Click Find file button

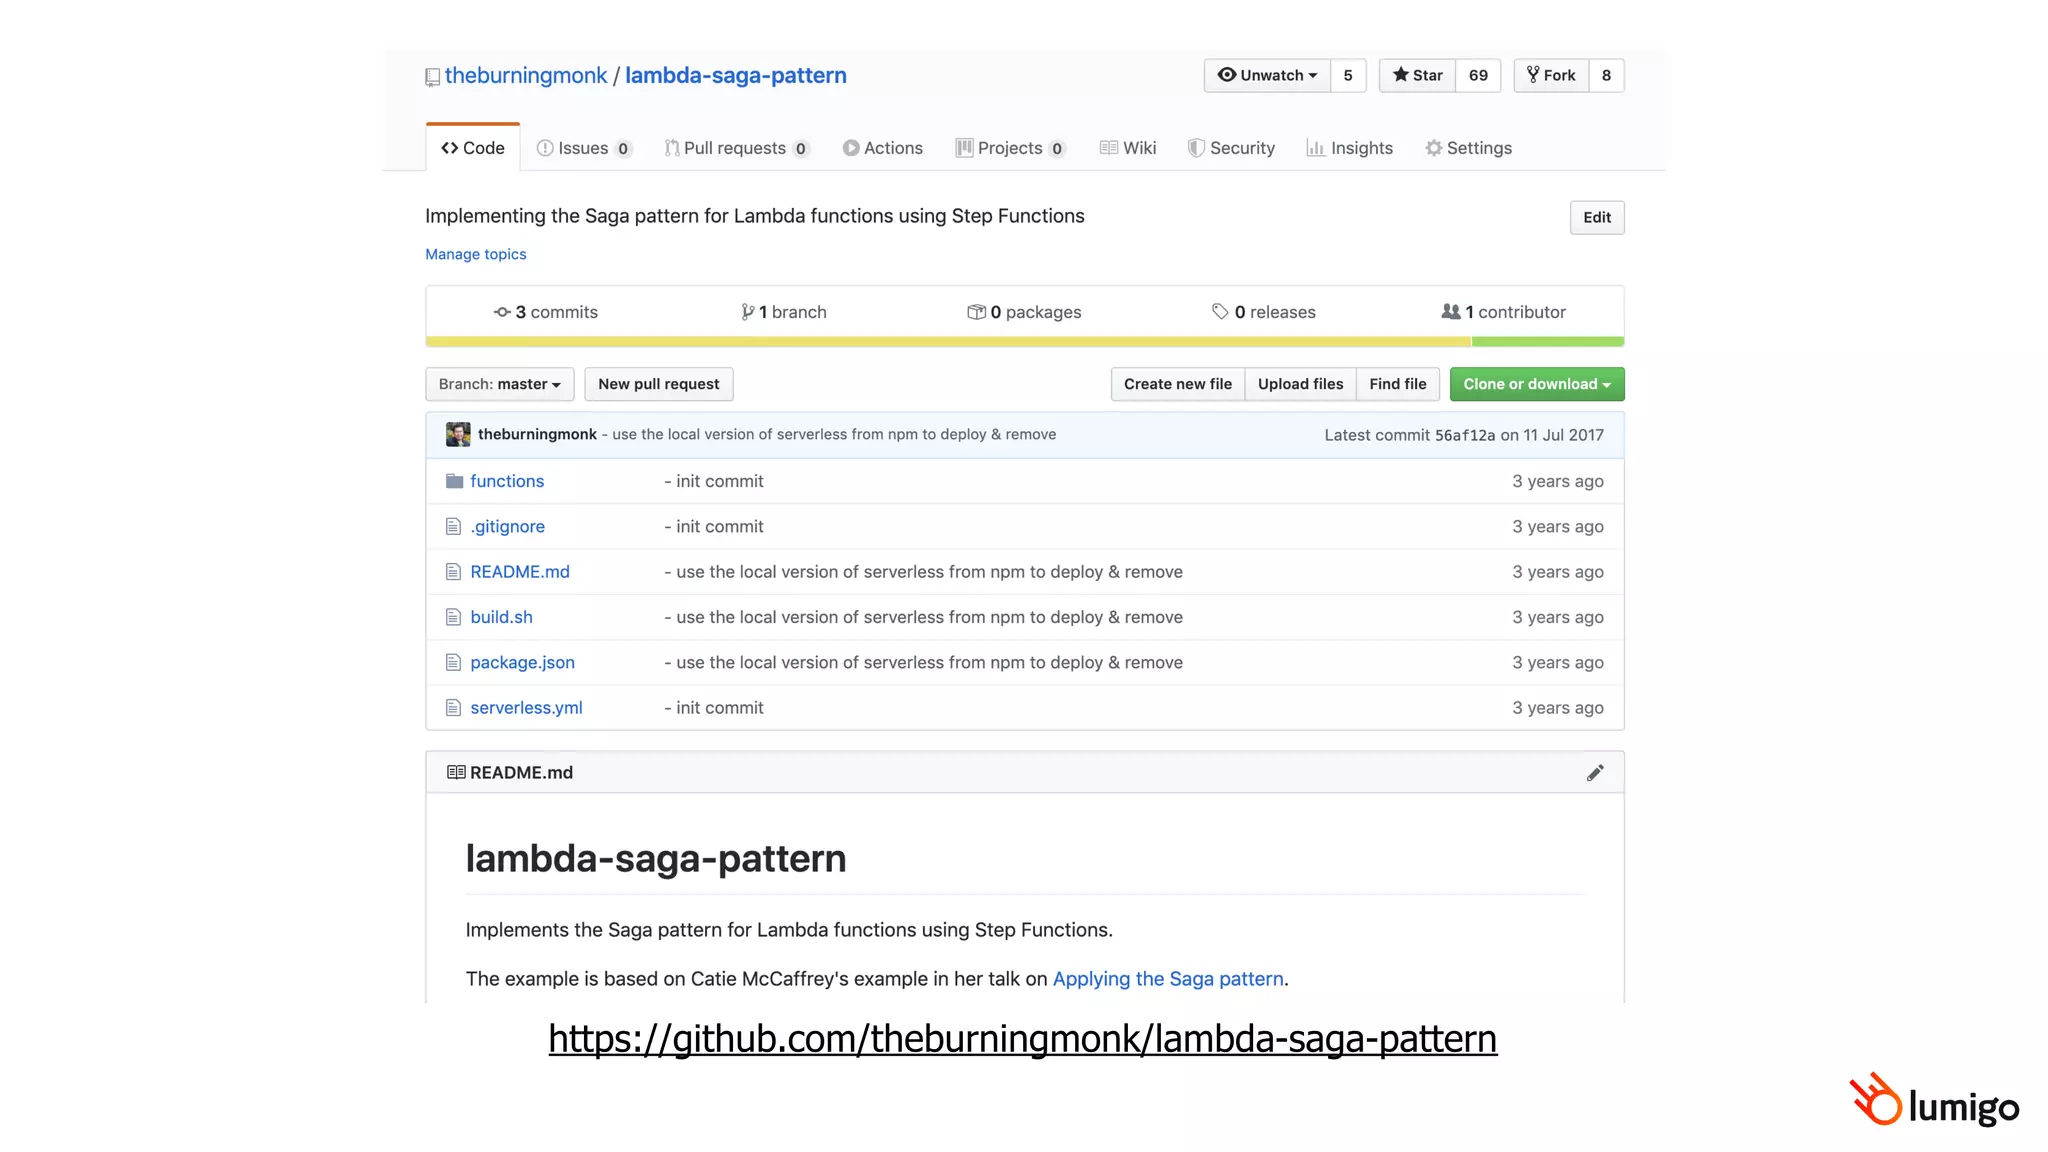(x=1398, y=384)
